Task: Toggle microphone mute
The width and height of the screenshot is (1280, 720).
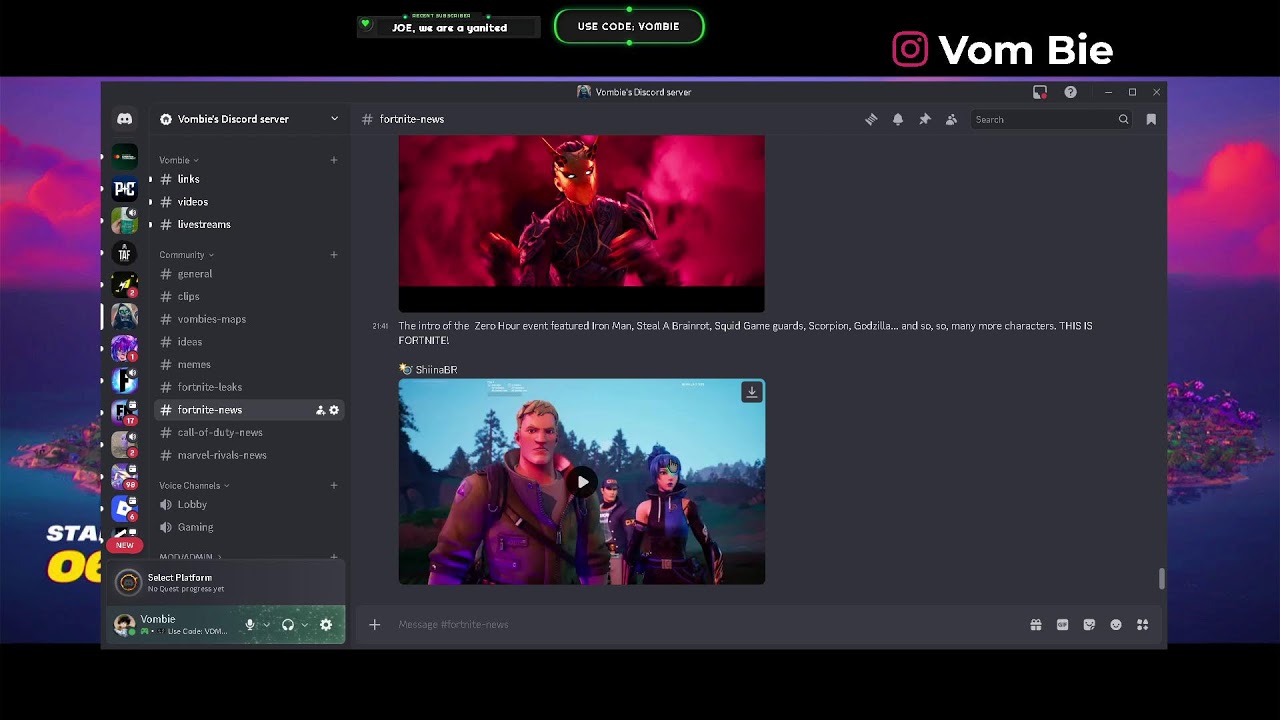Action: (250, 625)
